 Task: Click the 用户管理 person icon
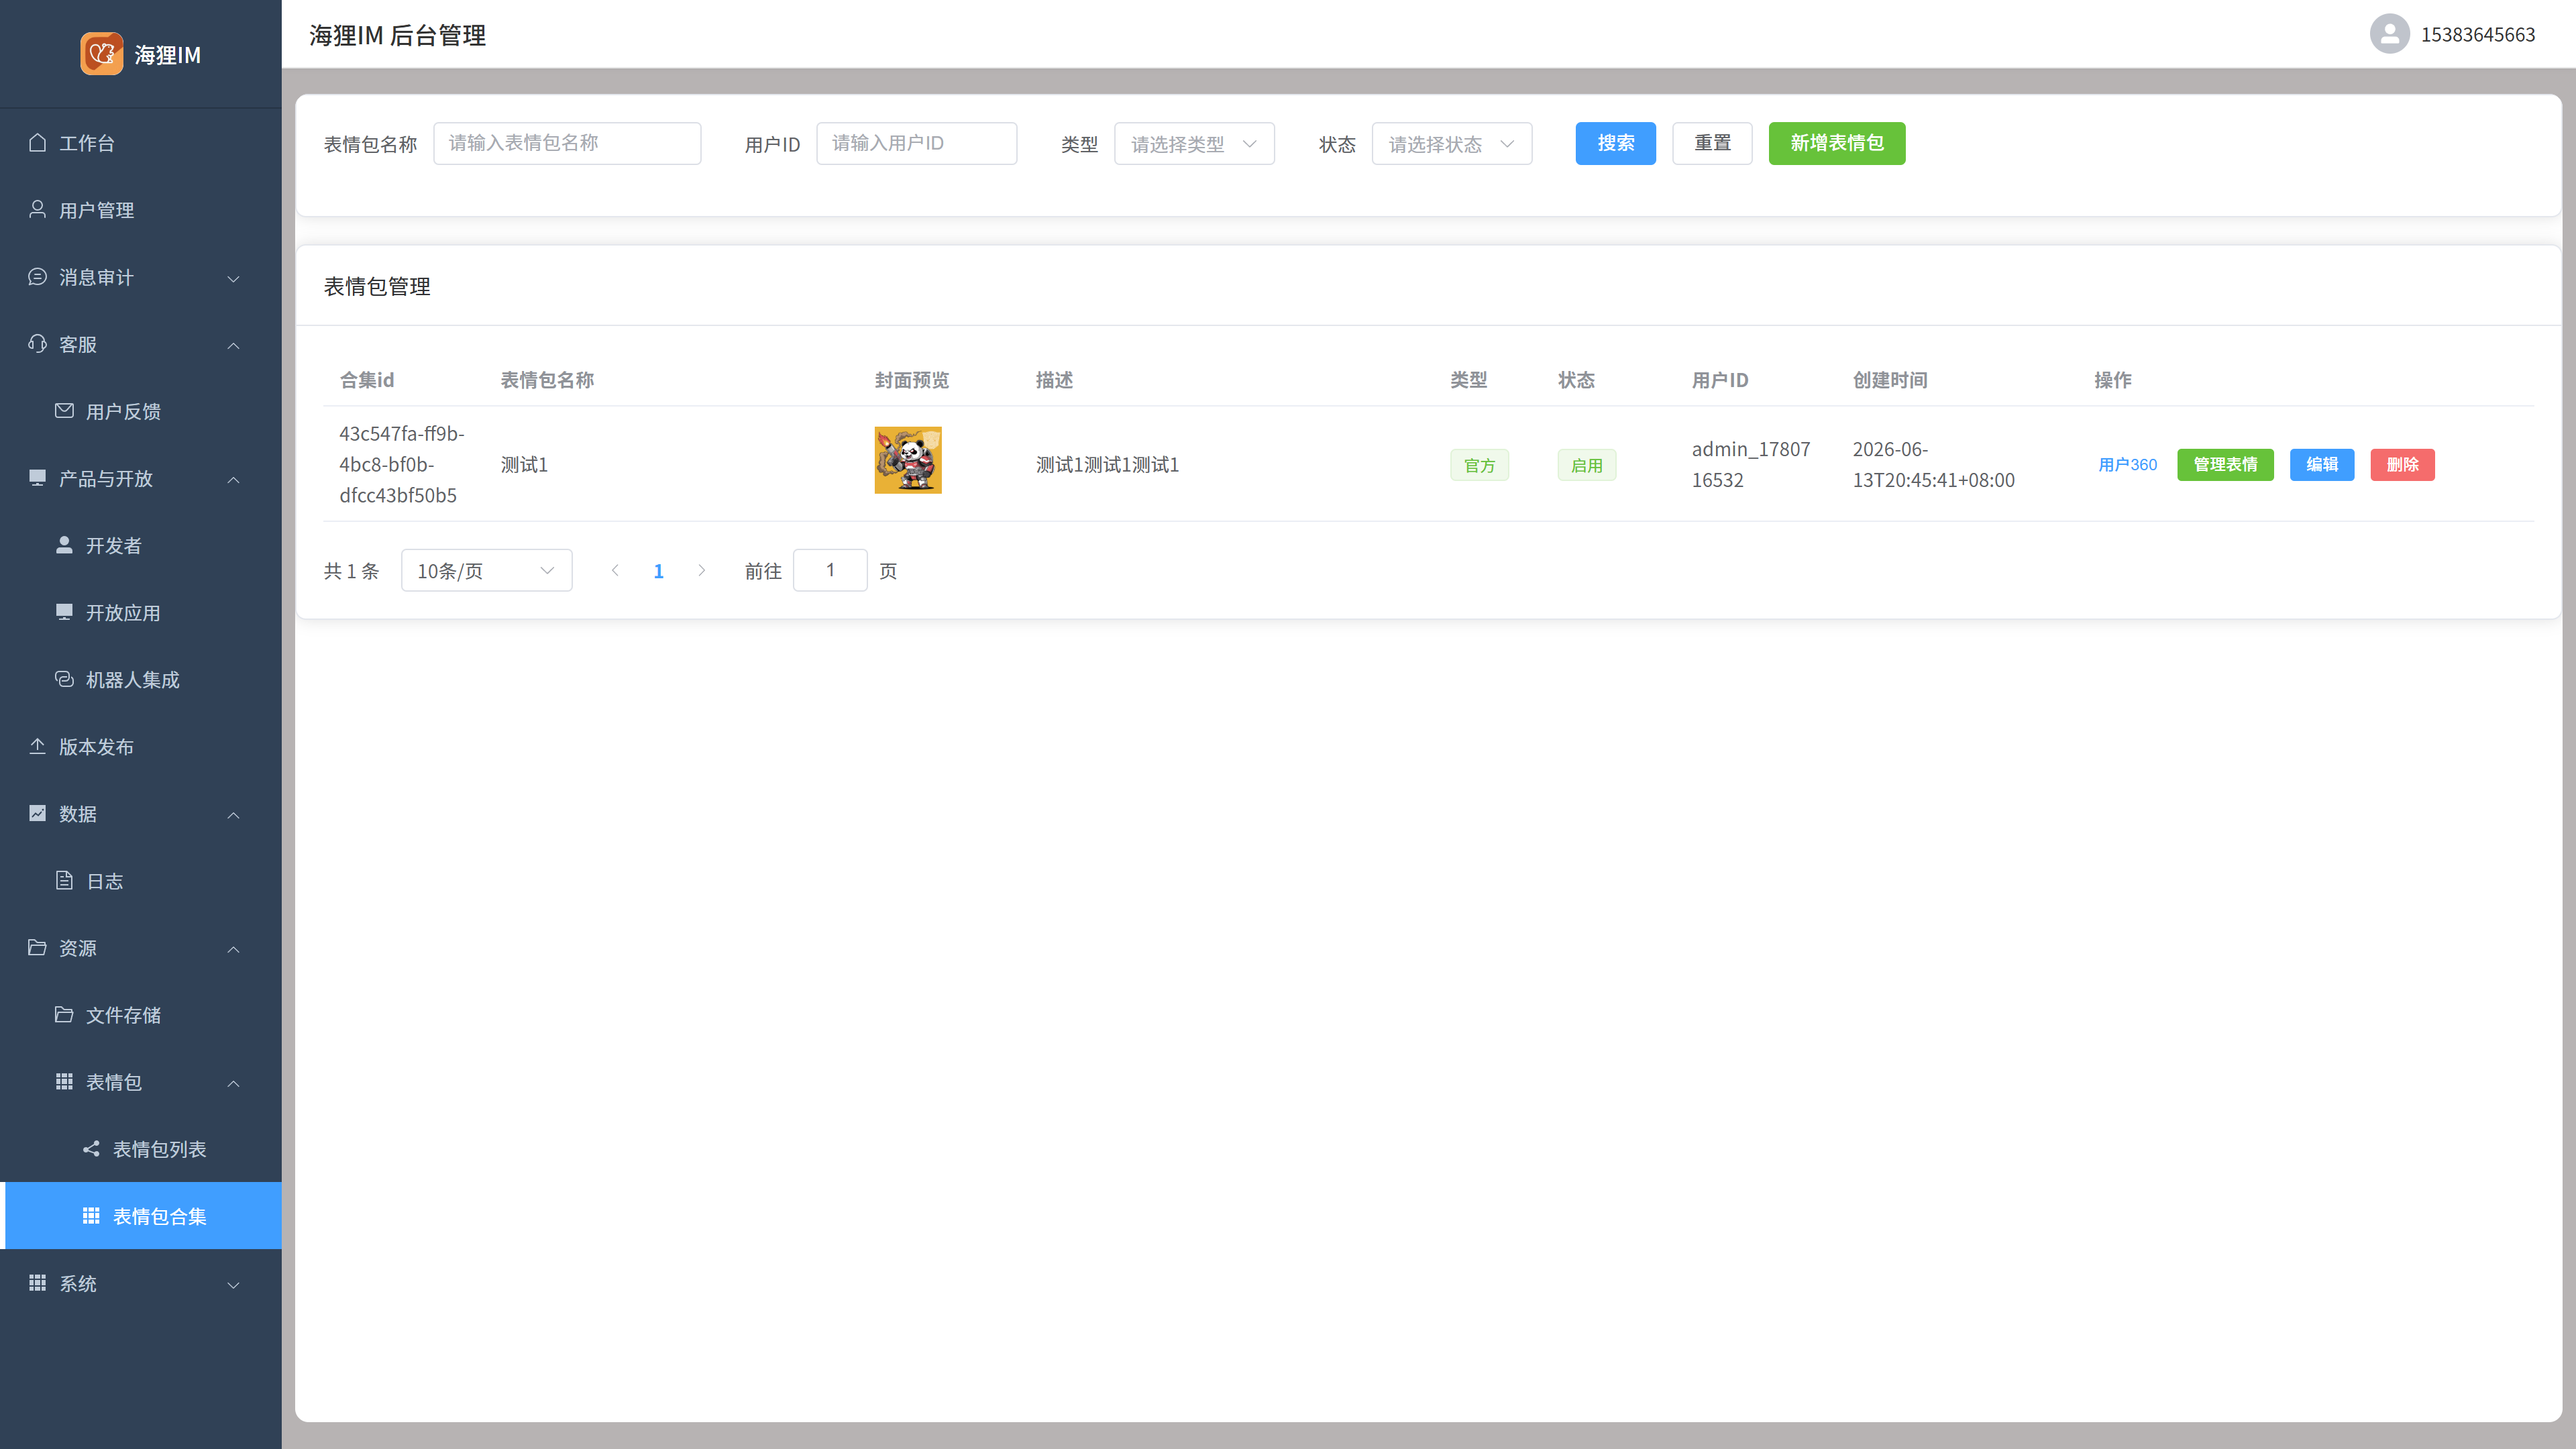(x=37, y=209)
